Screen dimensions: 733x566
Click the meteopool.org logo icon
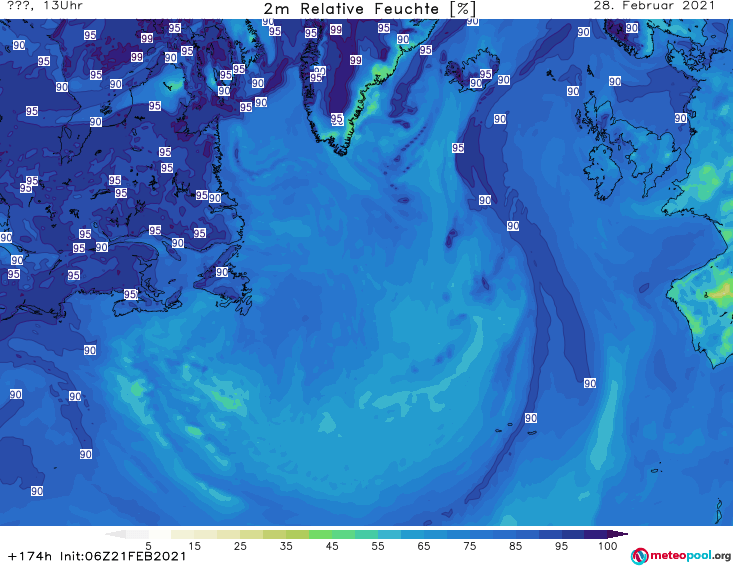coord(639,556)
